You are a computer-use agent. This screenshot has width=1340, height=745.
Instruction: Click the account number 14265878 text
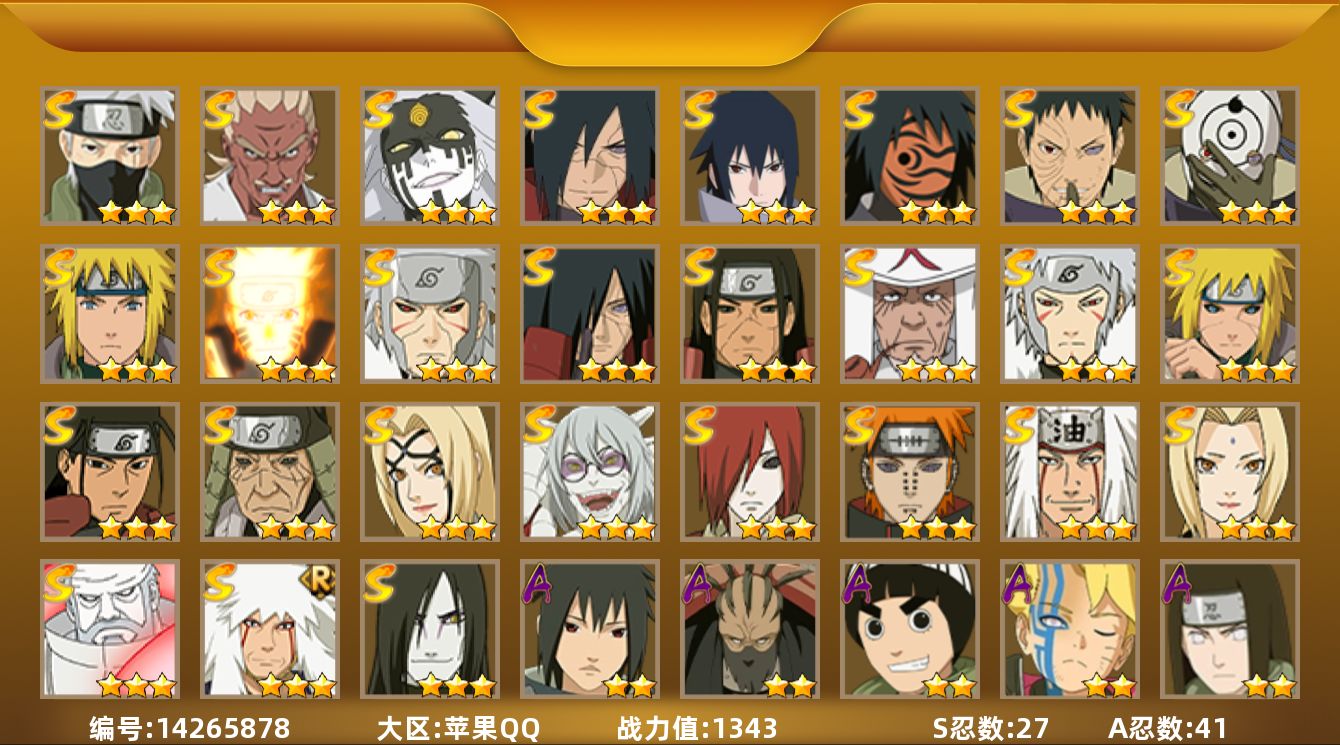(221, 728)
